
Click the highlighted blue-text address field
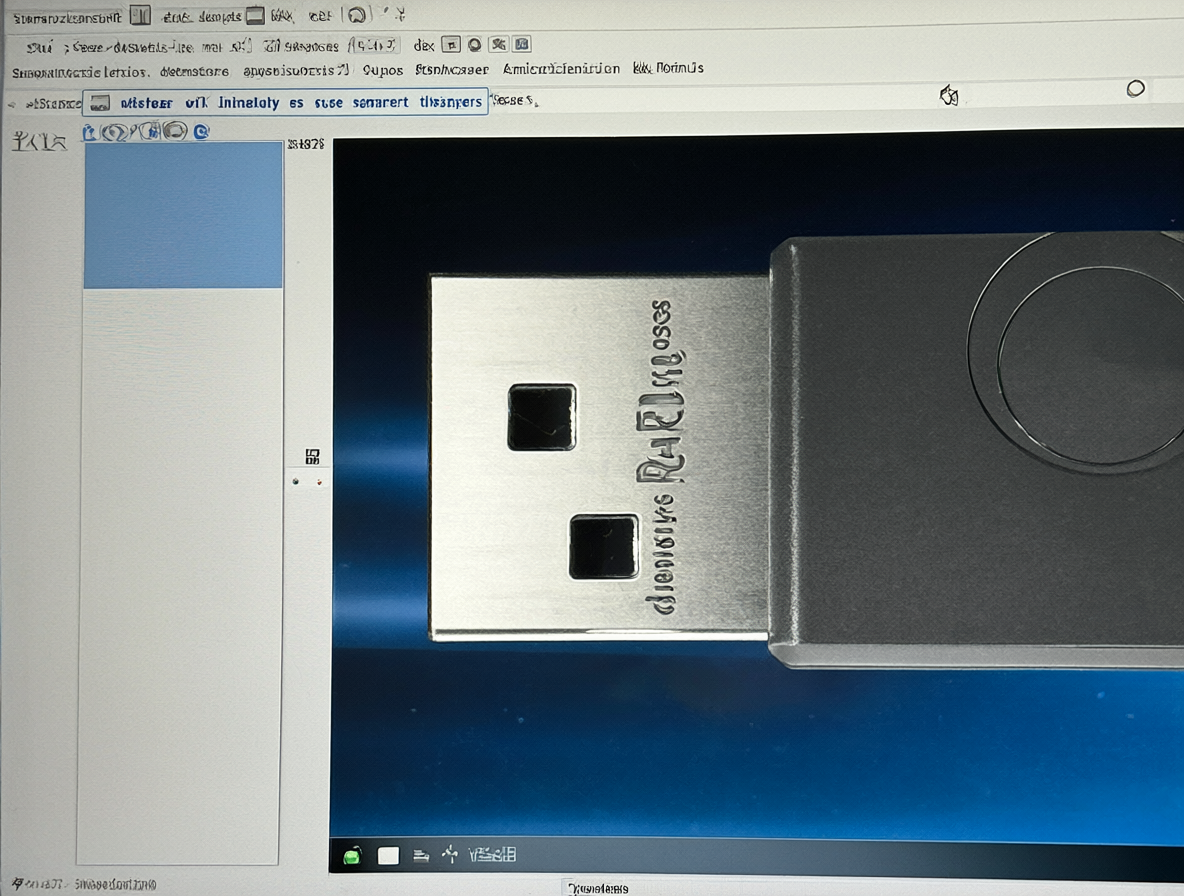point(285,102)
